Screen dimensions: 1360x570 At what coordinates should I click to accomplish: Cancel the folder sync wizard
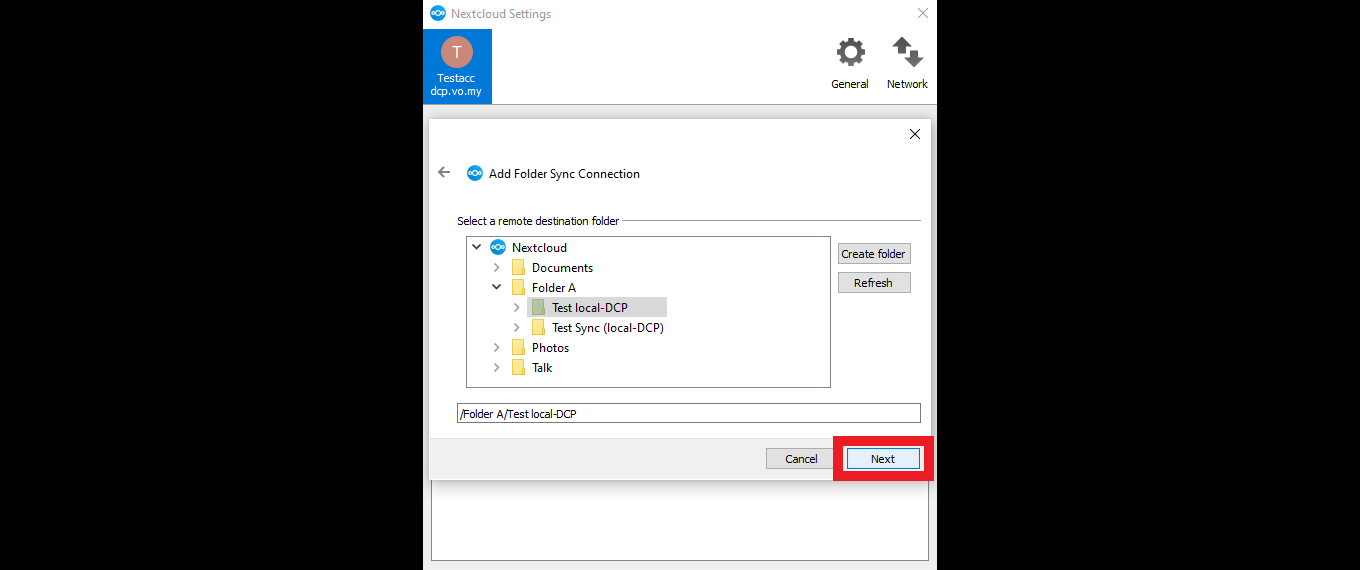tap(800, 459)
